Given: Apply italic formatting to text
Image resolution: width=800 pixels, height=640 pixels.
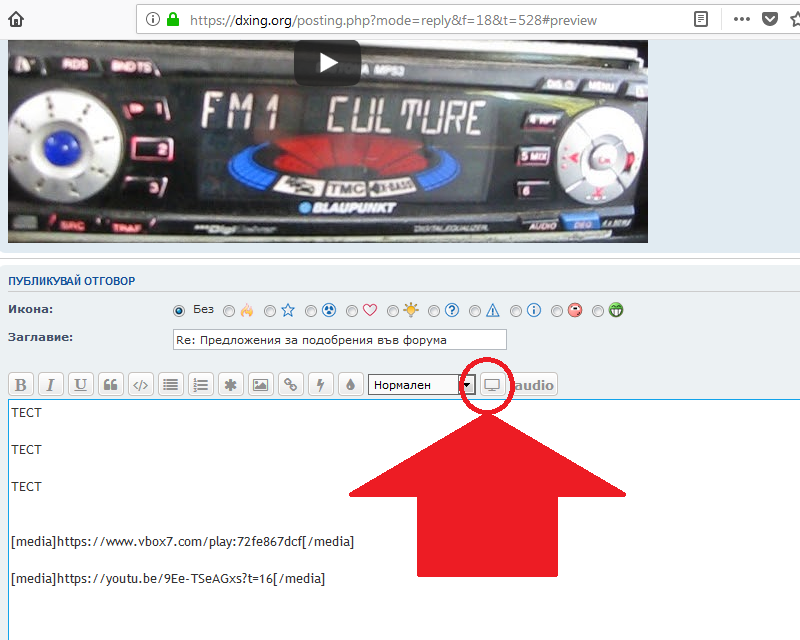Looking at the screenshot, I should [x=51, y=384].
